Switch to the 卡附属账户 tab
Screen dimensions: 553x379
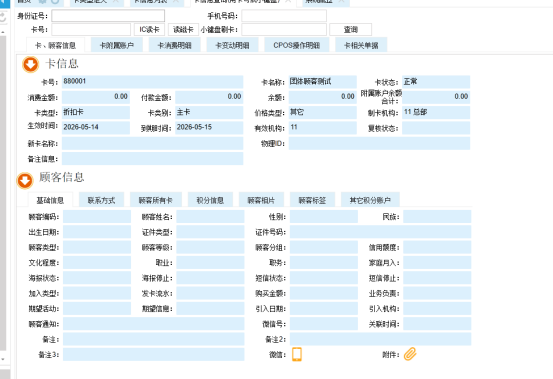point(117,45)
